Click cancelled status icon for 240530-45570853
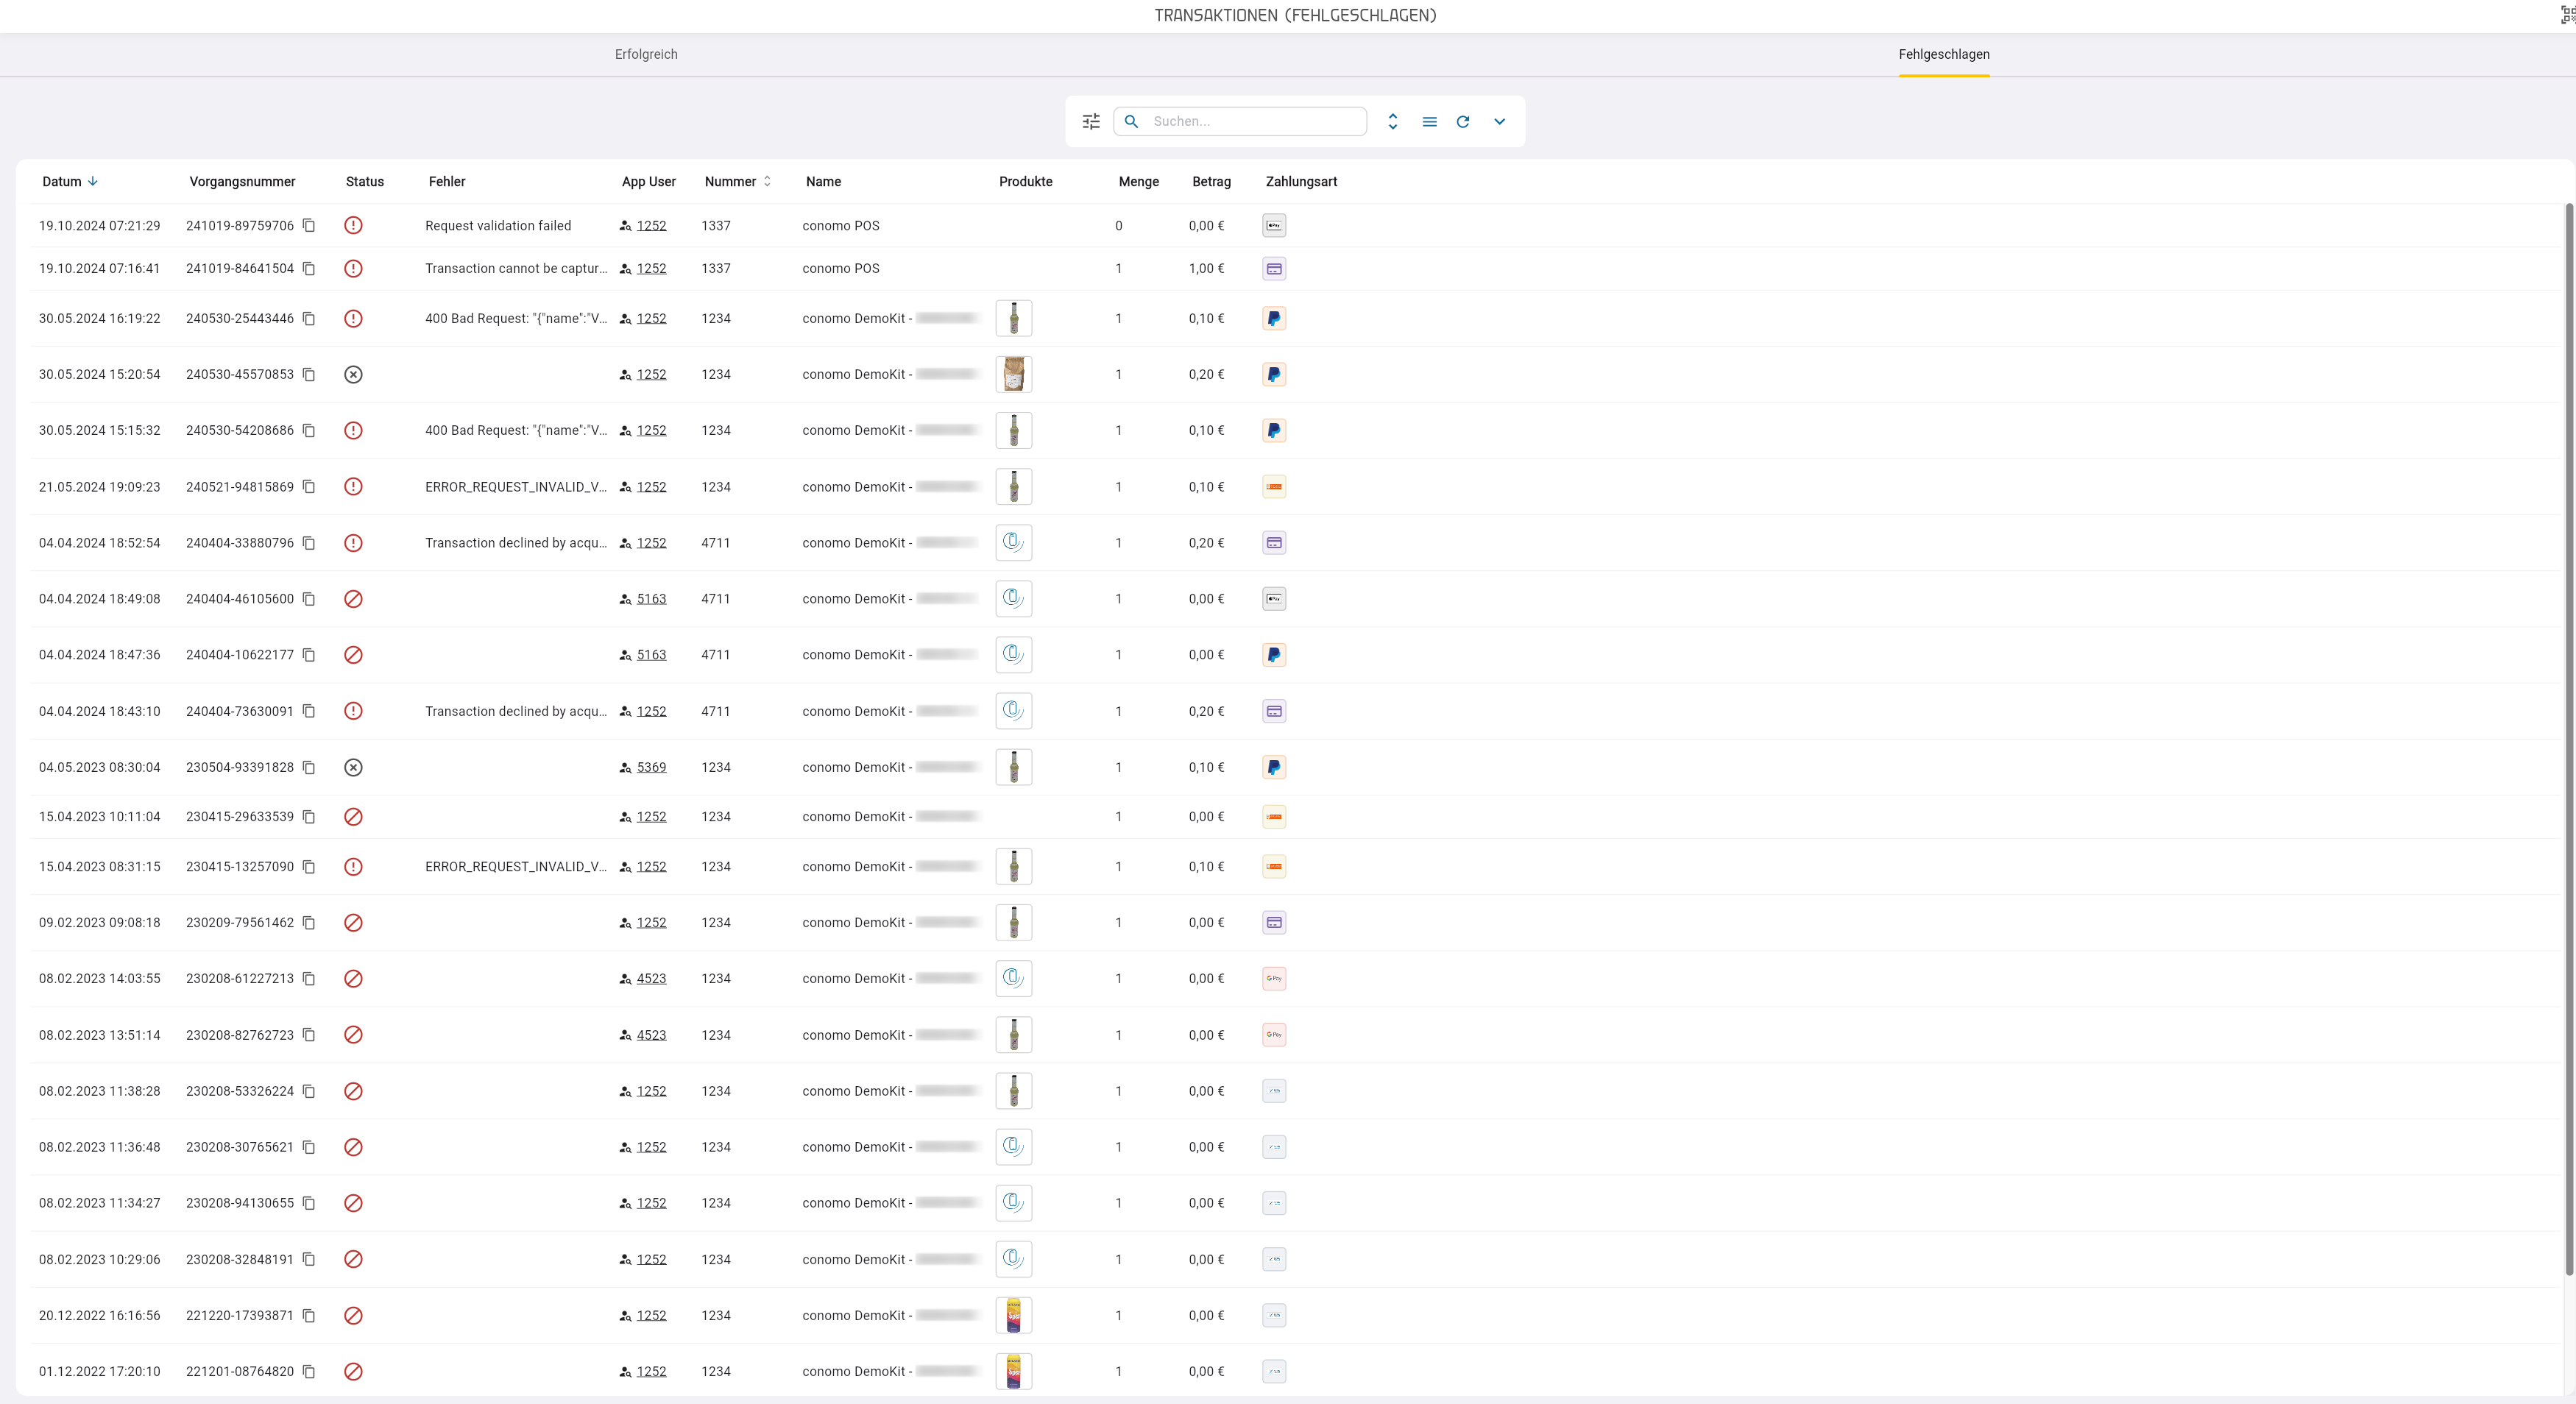Screen dimensions: 2576x1404 point(353,374)
